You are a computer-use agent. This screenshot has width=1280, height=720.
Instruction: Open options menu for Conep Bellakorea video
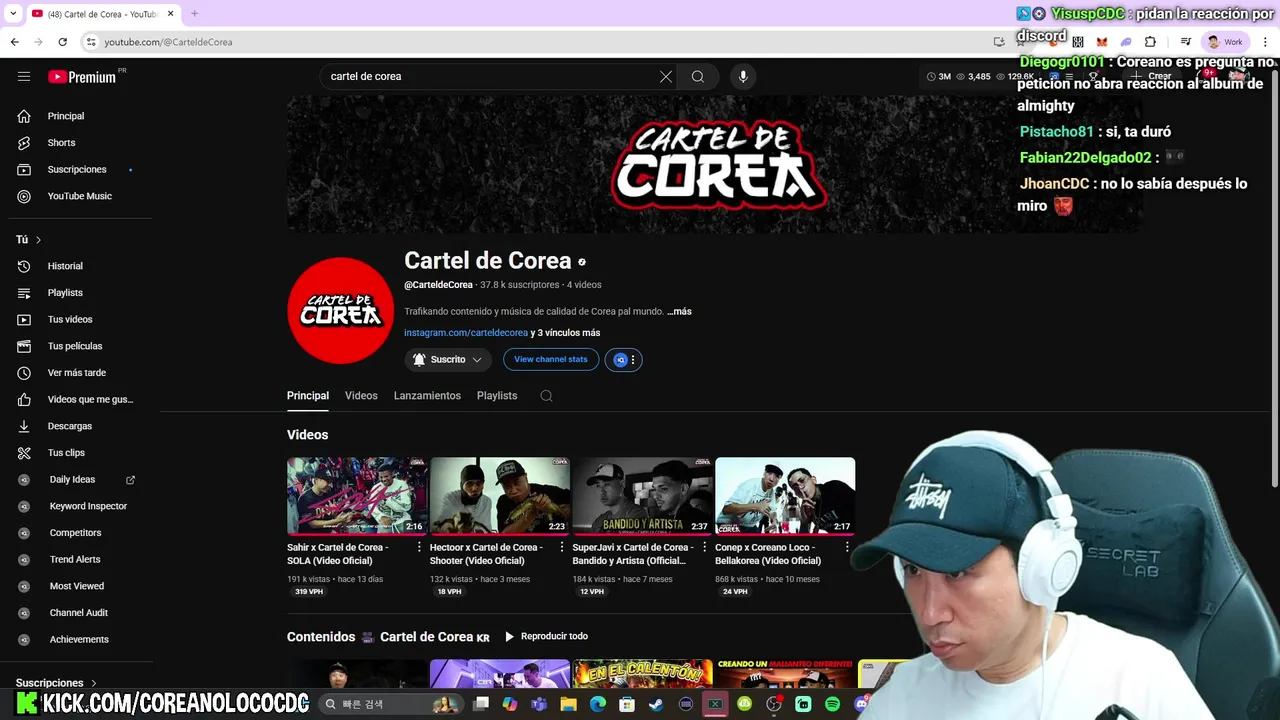pos(847,548)
